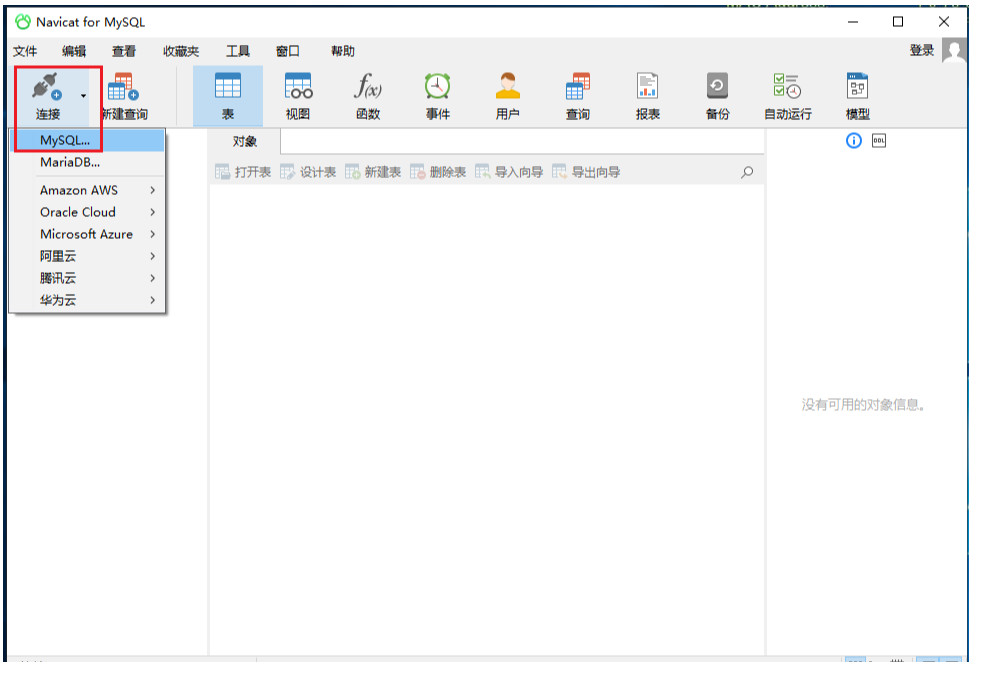The image size is (984, 700).
Task: Click the search magnifier in object toolbar
Action: tap(747, 172)
